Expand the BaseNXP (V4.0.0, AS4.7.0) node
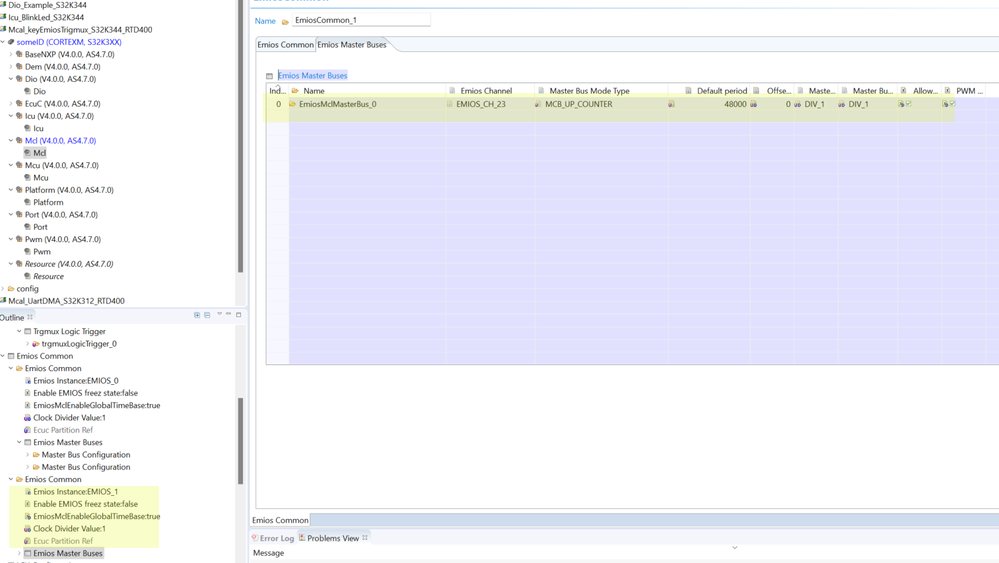Screen dimensions: 999x563 coord(11,55)
